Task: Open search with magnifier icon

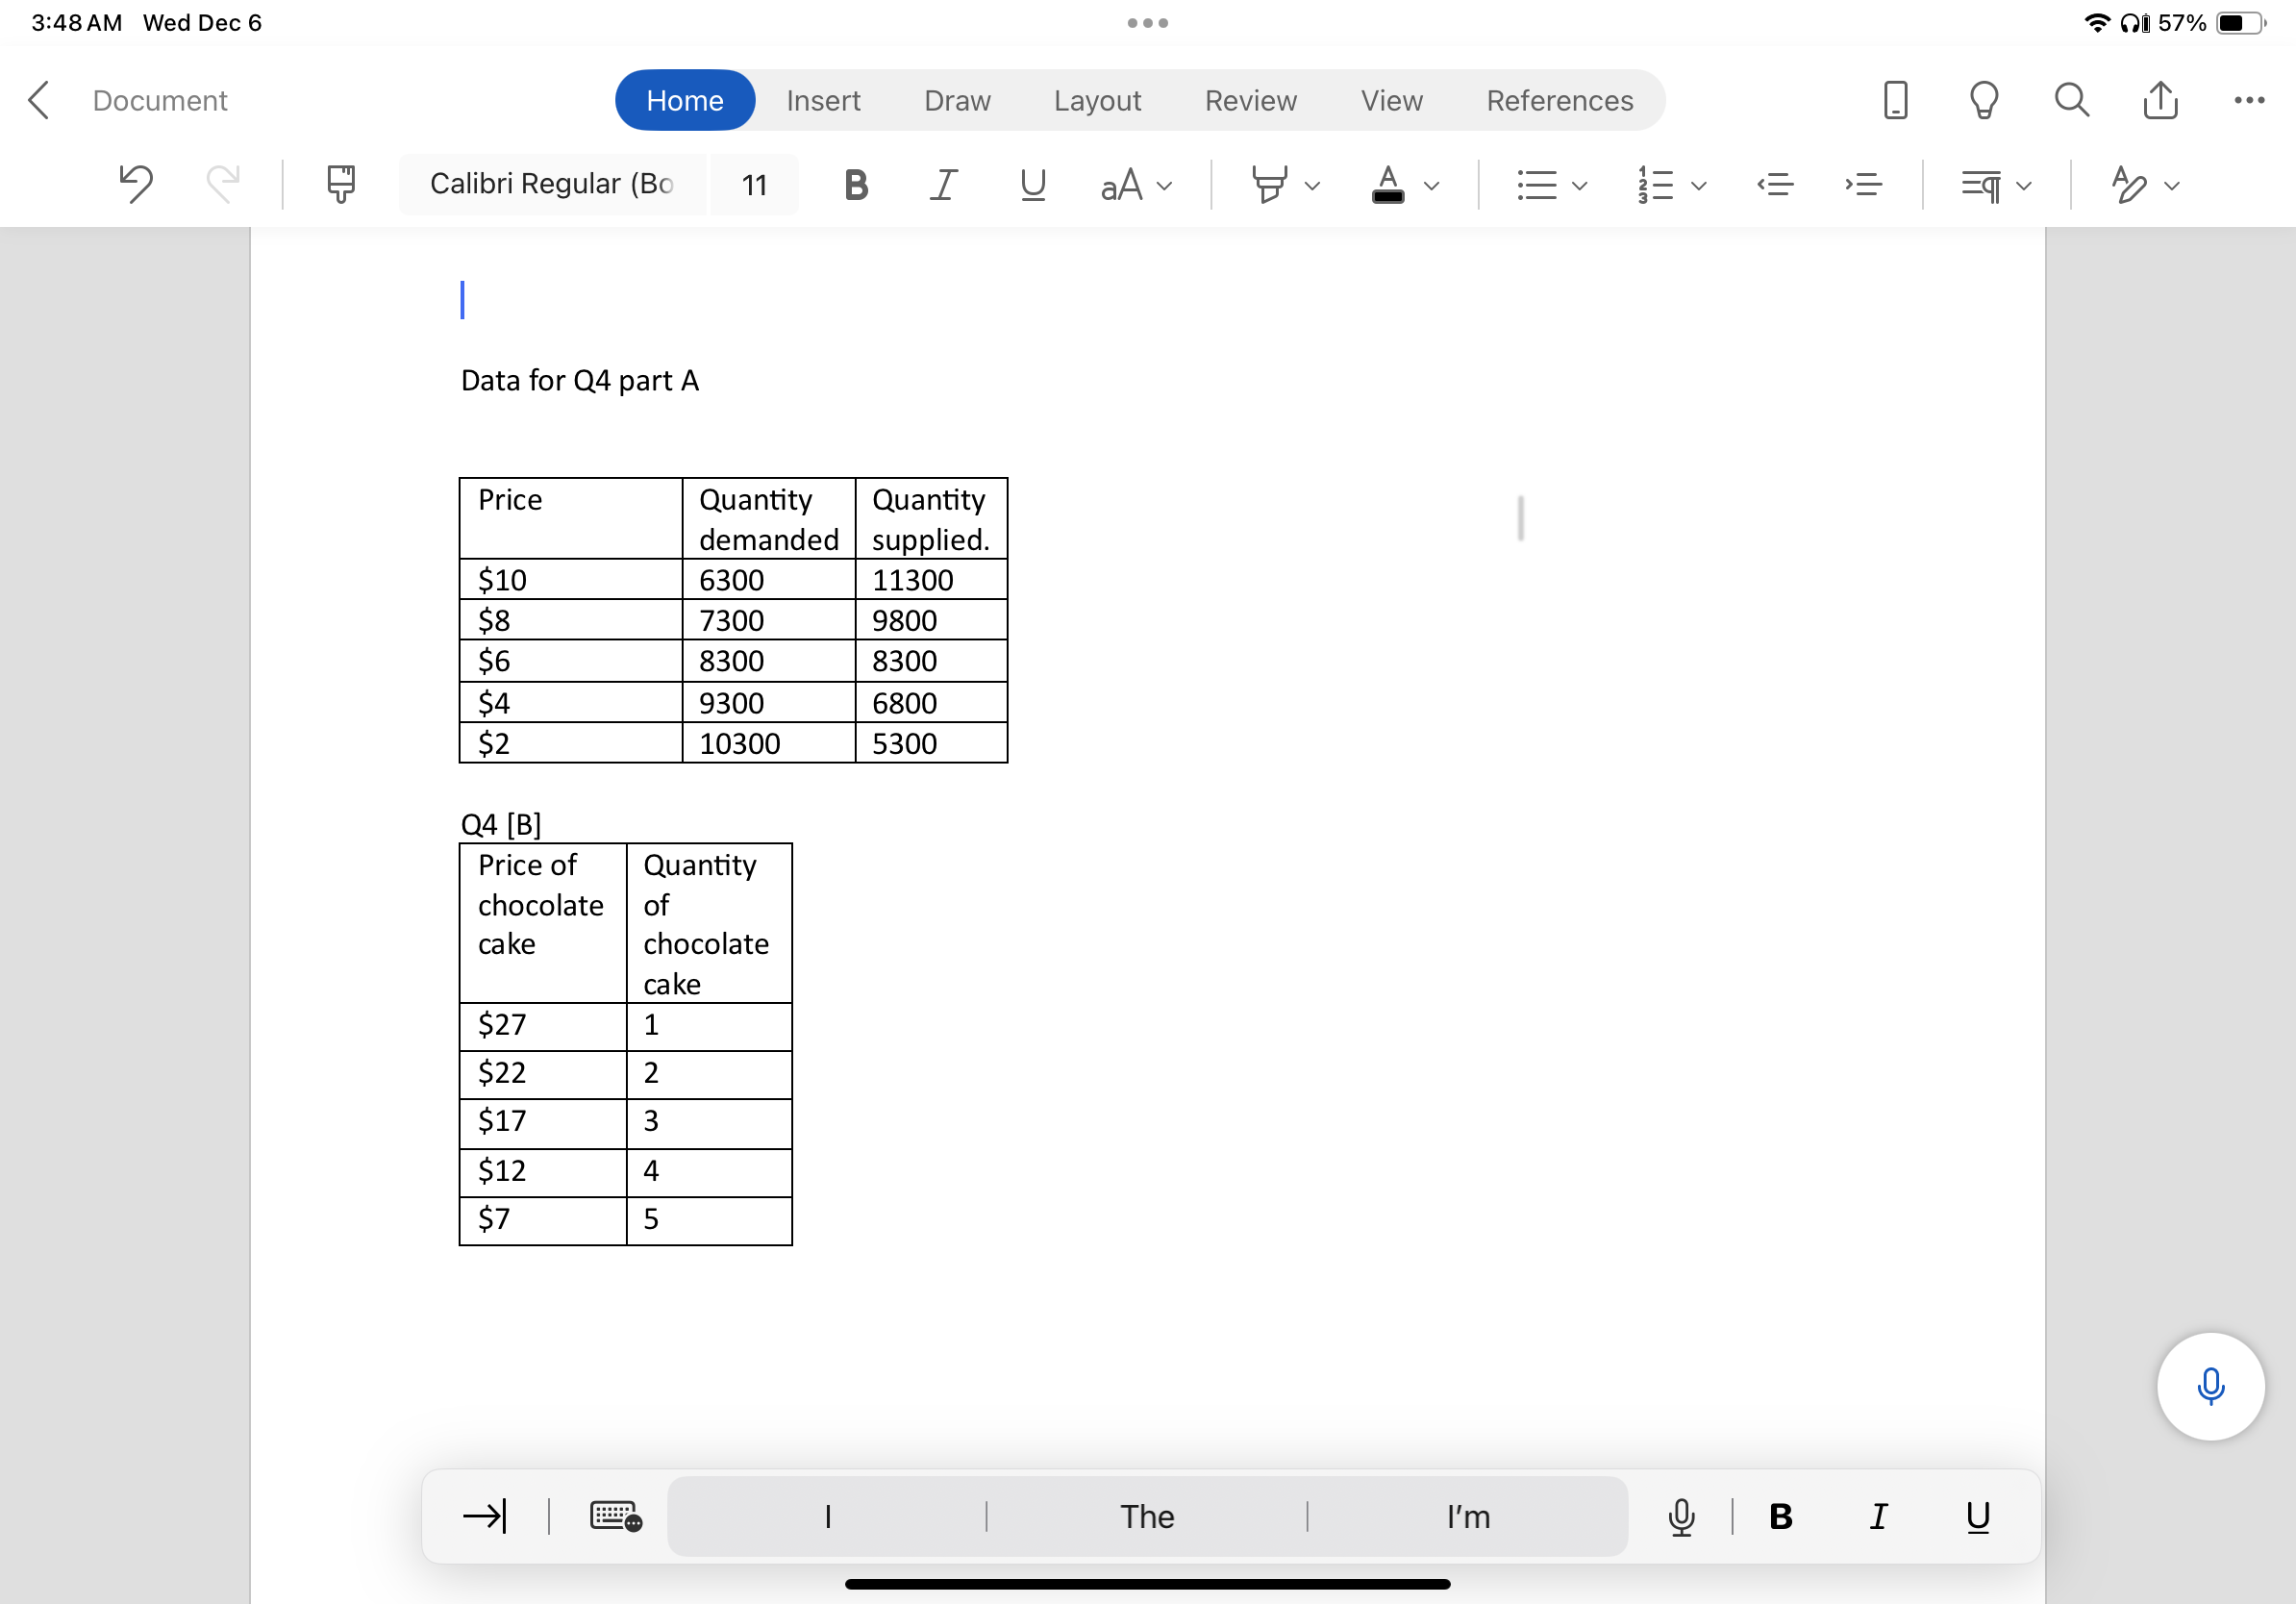Action: (2071, 100)
